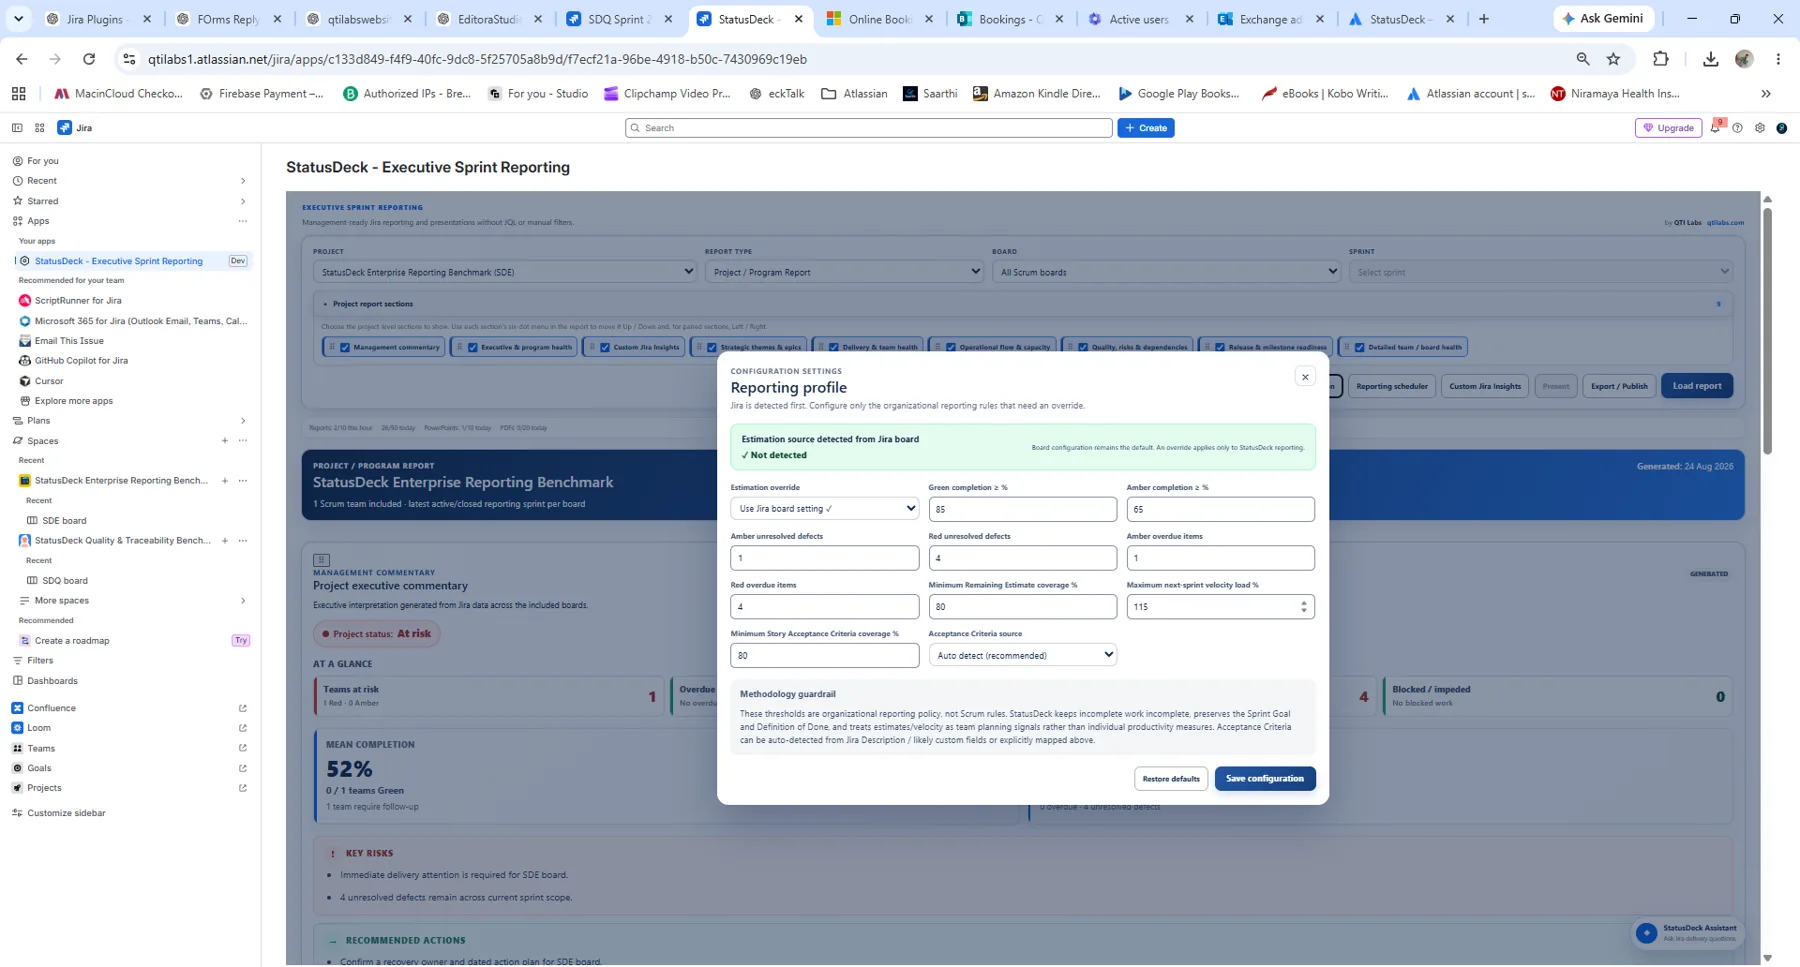
Task: Open Cursor app in sidebar
Action: pos(49,381)
